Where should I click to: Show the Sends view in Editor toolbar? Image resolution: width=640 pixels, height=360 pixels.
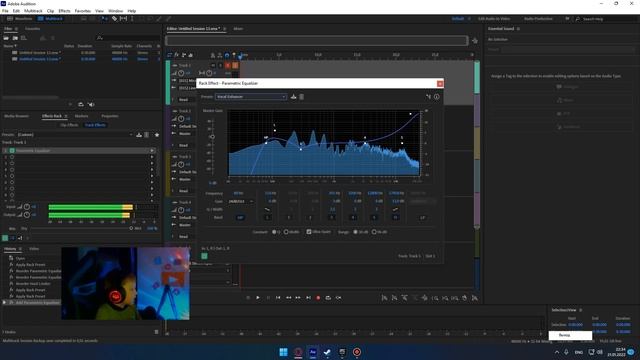tap(184, 55)
